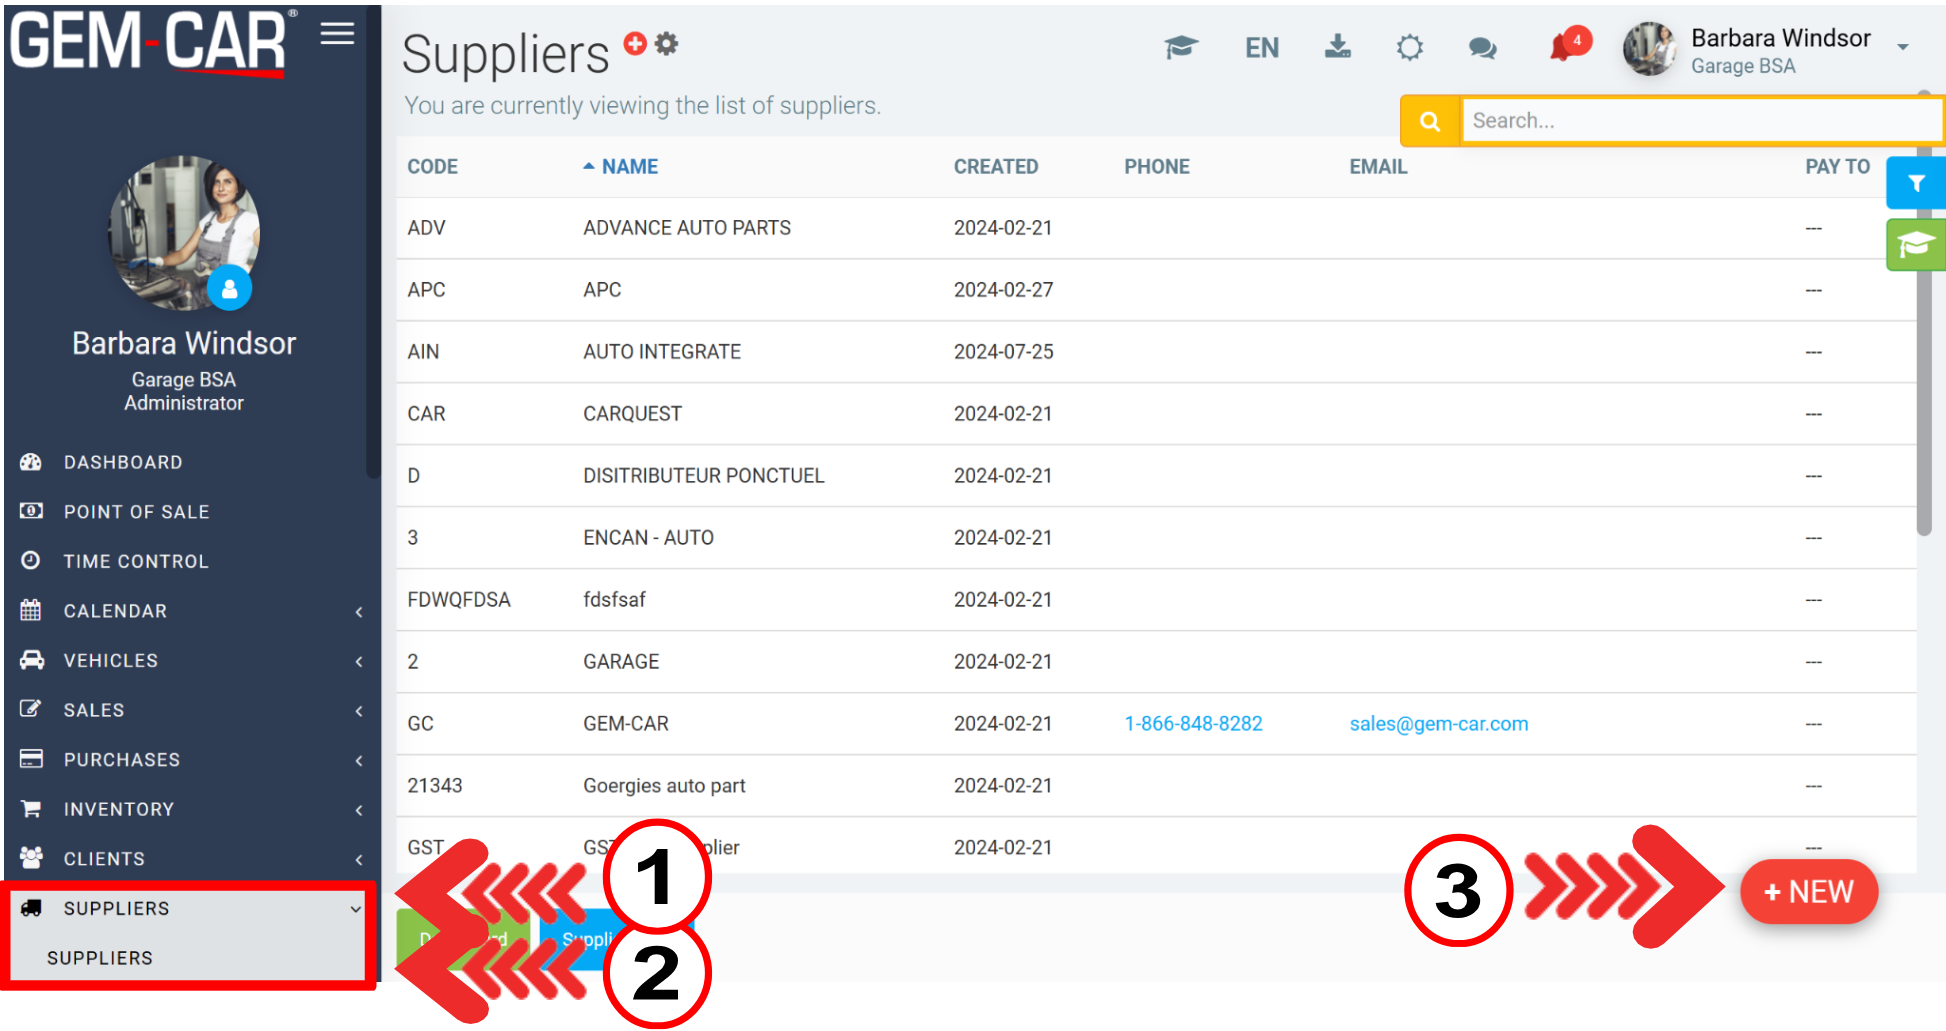1946x1031 pixels.
Task: Click the red + NEW button
Action: (x=1808, y=892)
